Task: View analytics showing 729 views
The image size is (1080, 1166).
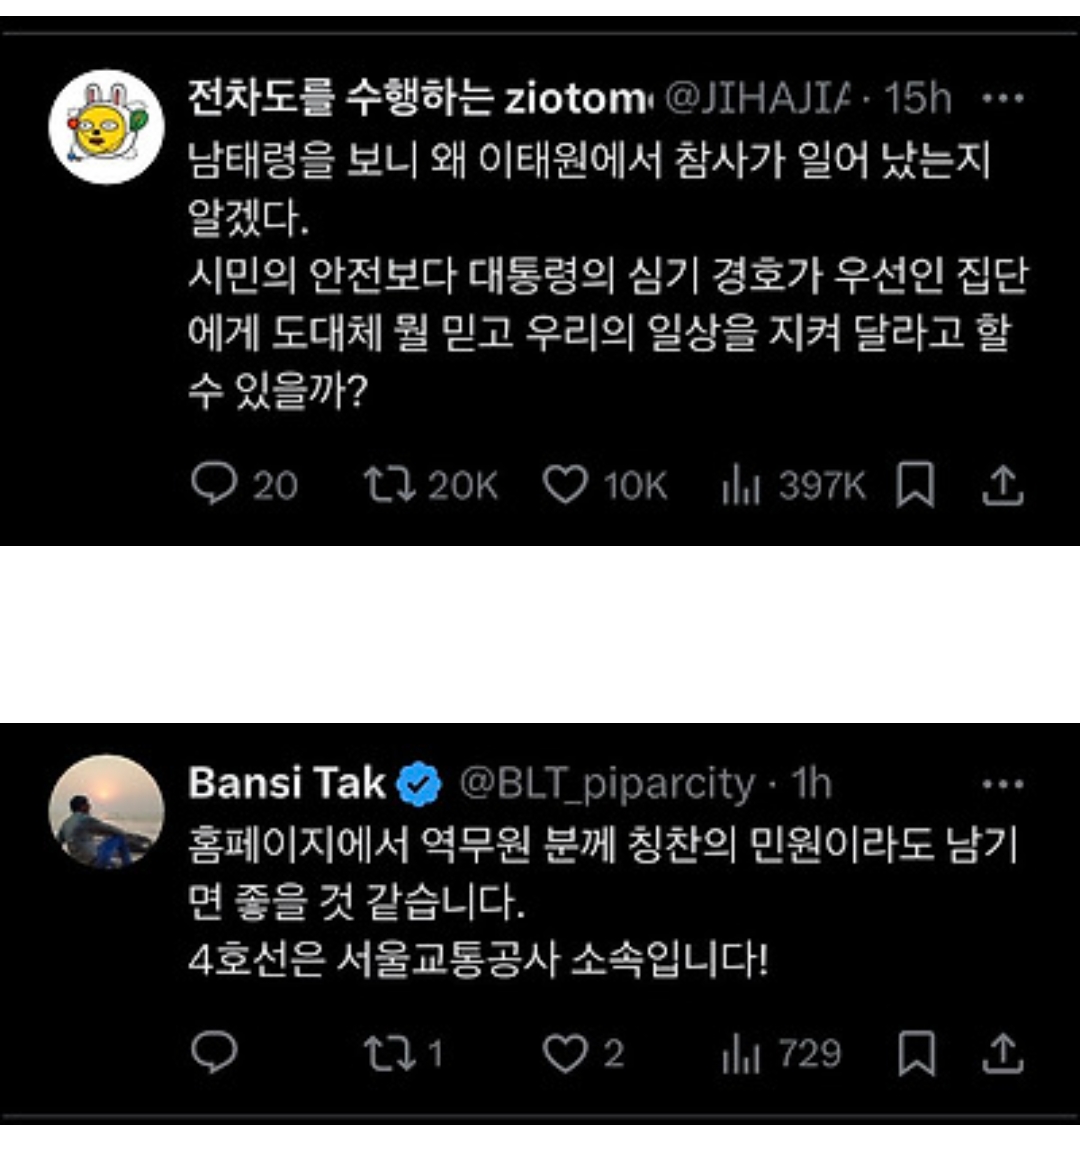Action: click(741, 1055)
